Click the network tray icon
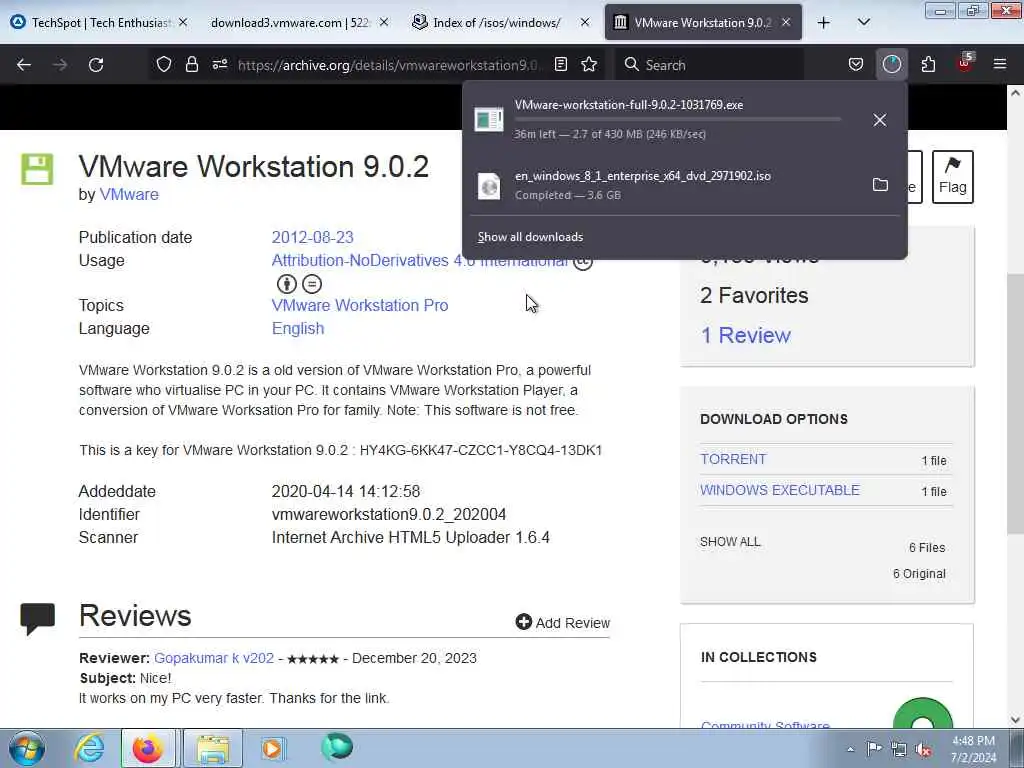Viewport: 1024px width, 768px height. point(899,749)
